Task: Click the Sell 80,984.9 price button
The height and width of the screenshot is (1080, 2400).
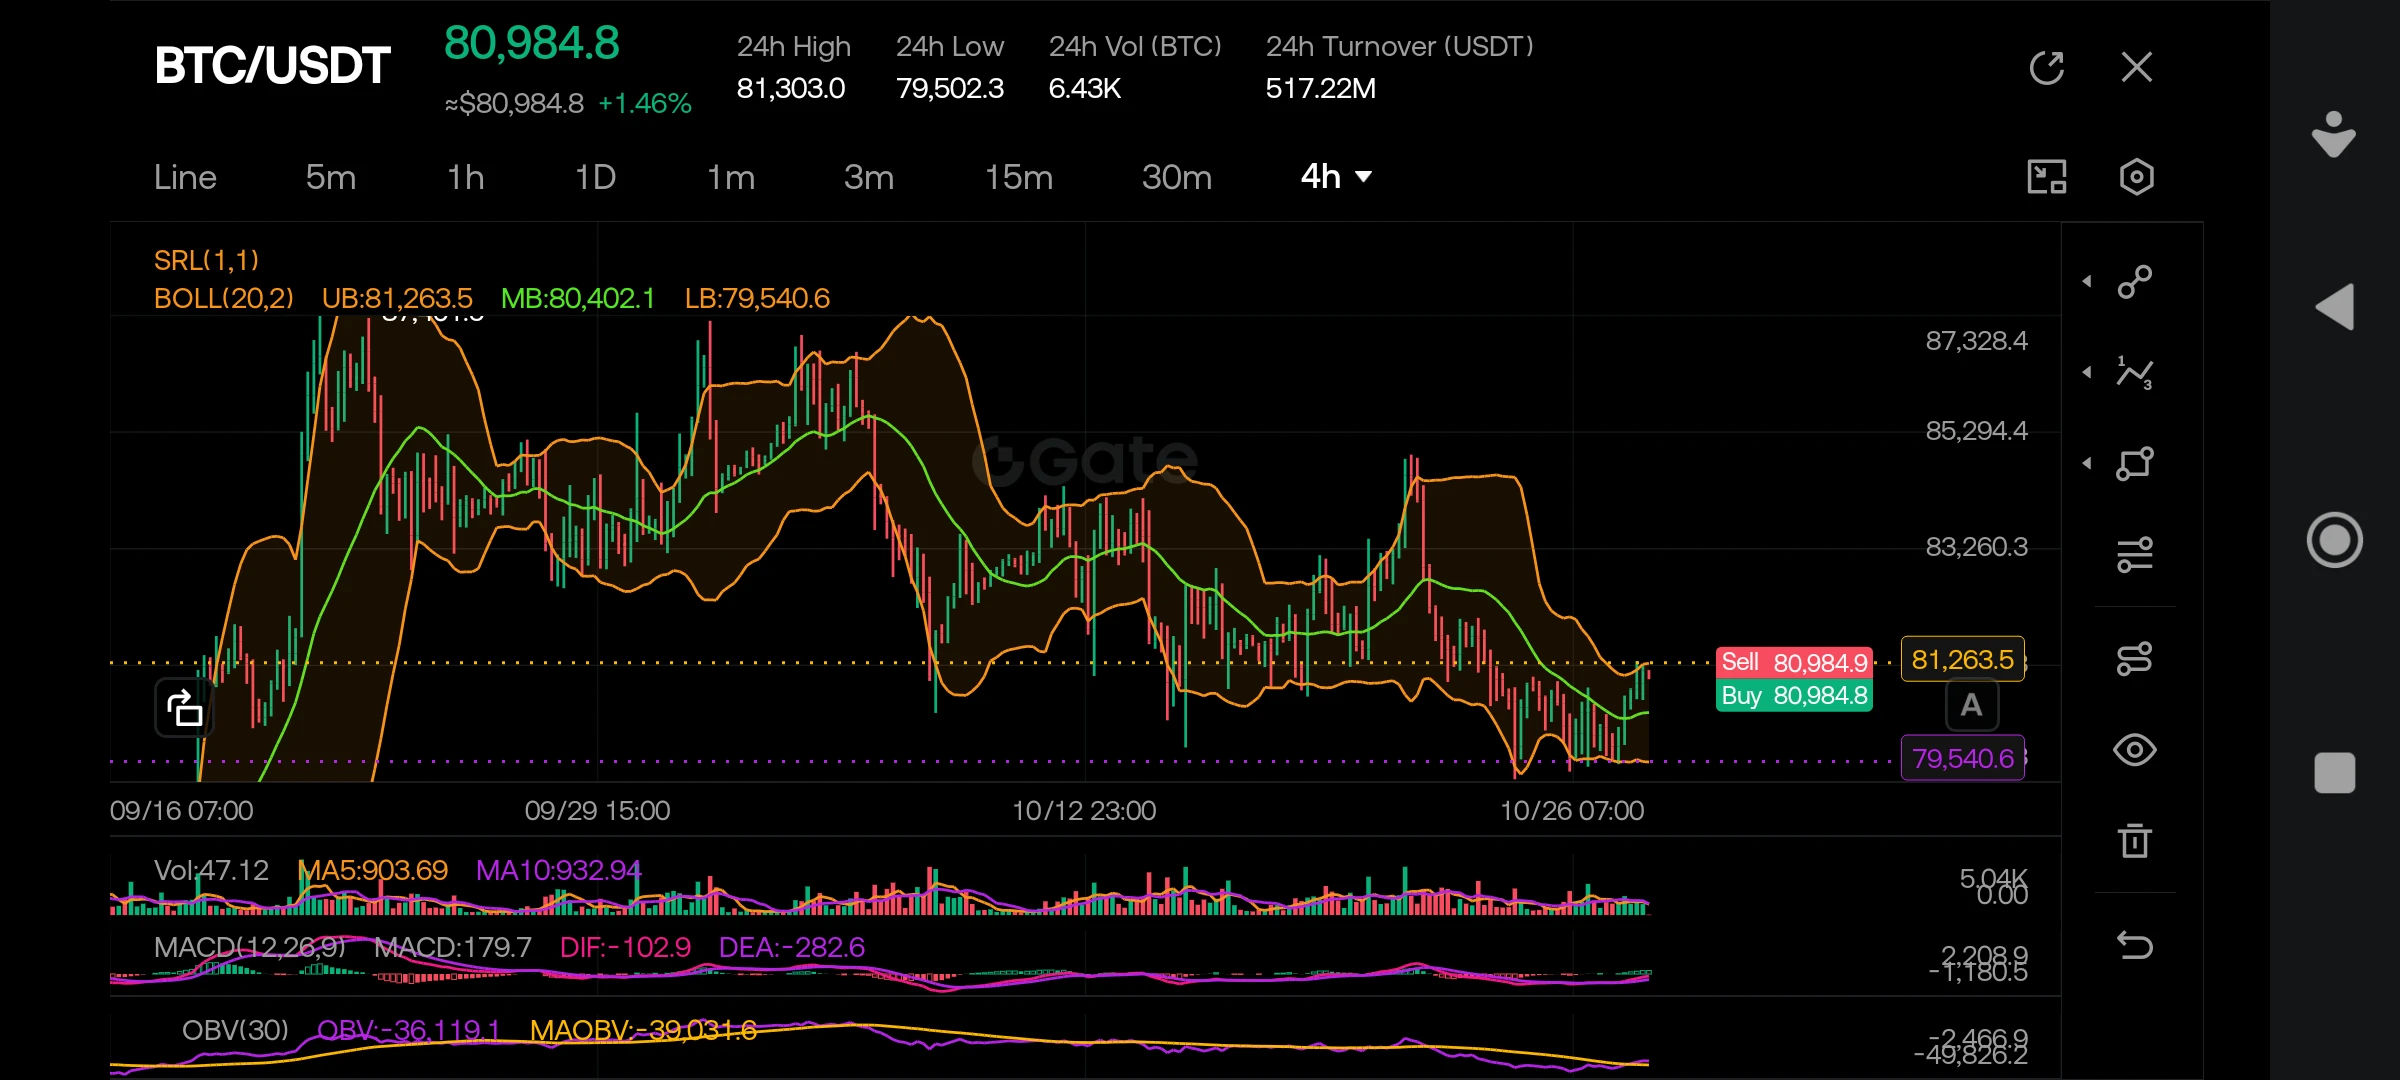Action: [1794, 662]
